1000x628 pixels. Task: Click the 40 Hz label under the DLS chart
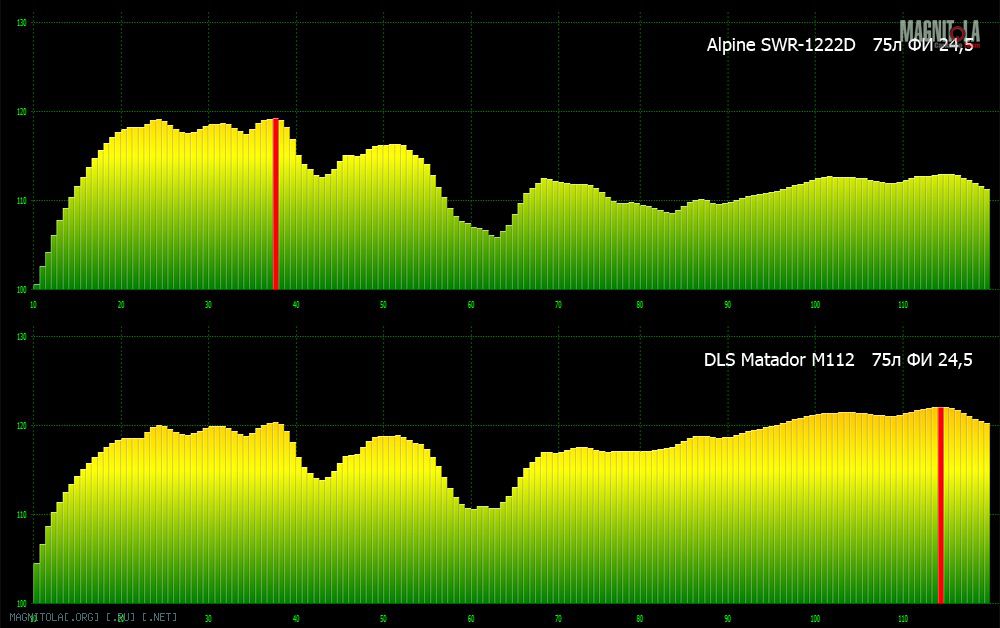coord(296,618)
